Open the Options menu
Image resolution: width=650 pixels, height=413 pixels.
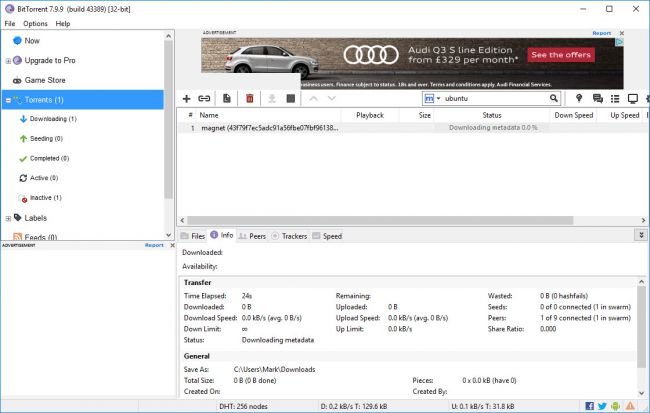[x=35, y=23]
